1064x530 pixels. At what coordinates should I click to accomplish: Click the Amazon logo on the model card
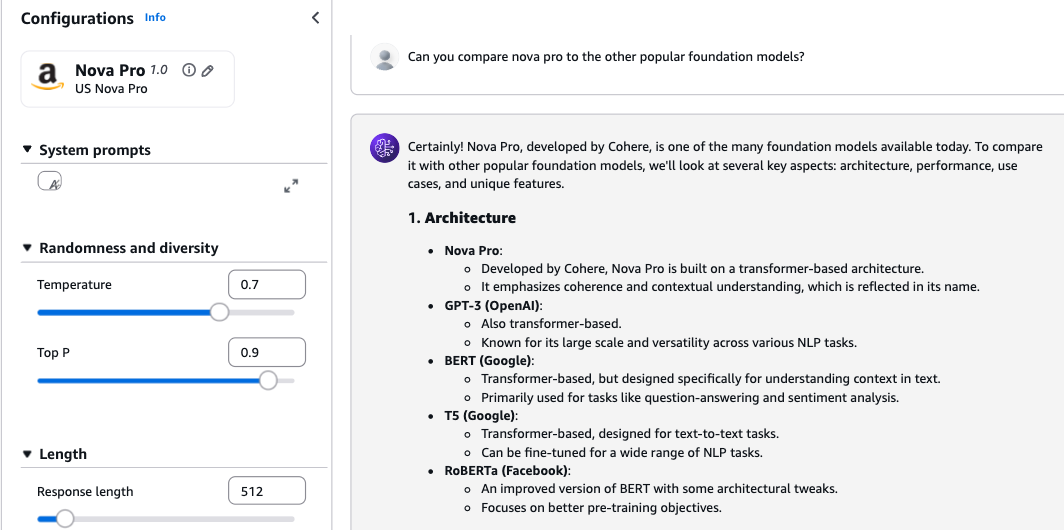pos(48,77)
